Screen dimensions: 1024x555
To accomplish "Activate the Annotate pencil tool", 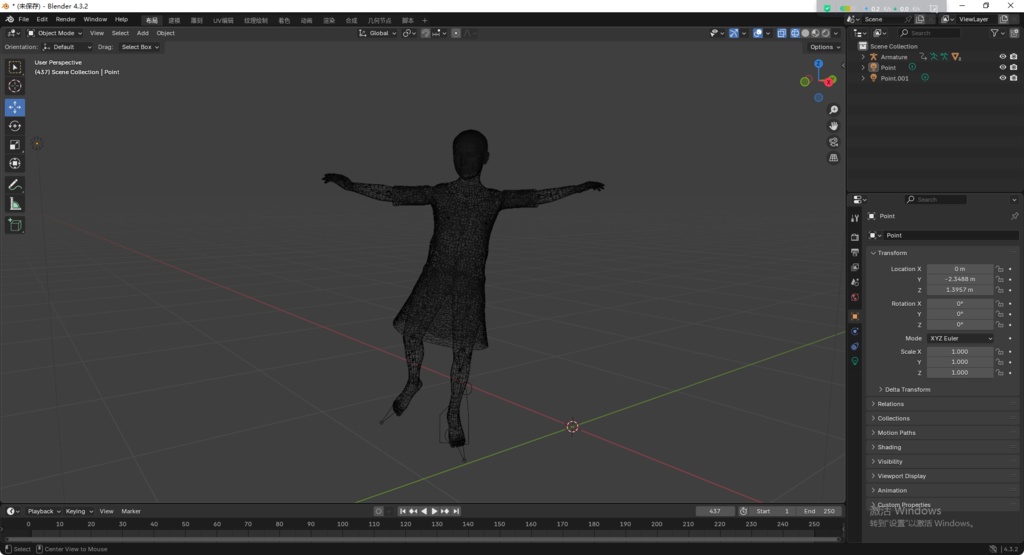I will point(15,185).
